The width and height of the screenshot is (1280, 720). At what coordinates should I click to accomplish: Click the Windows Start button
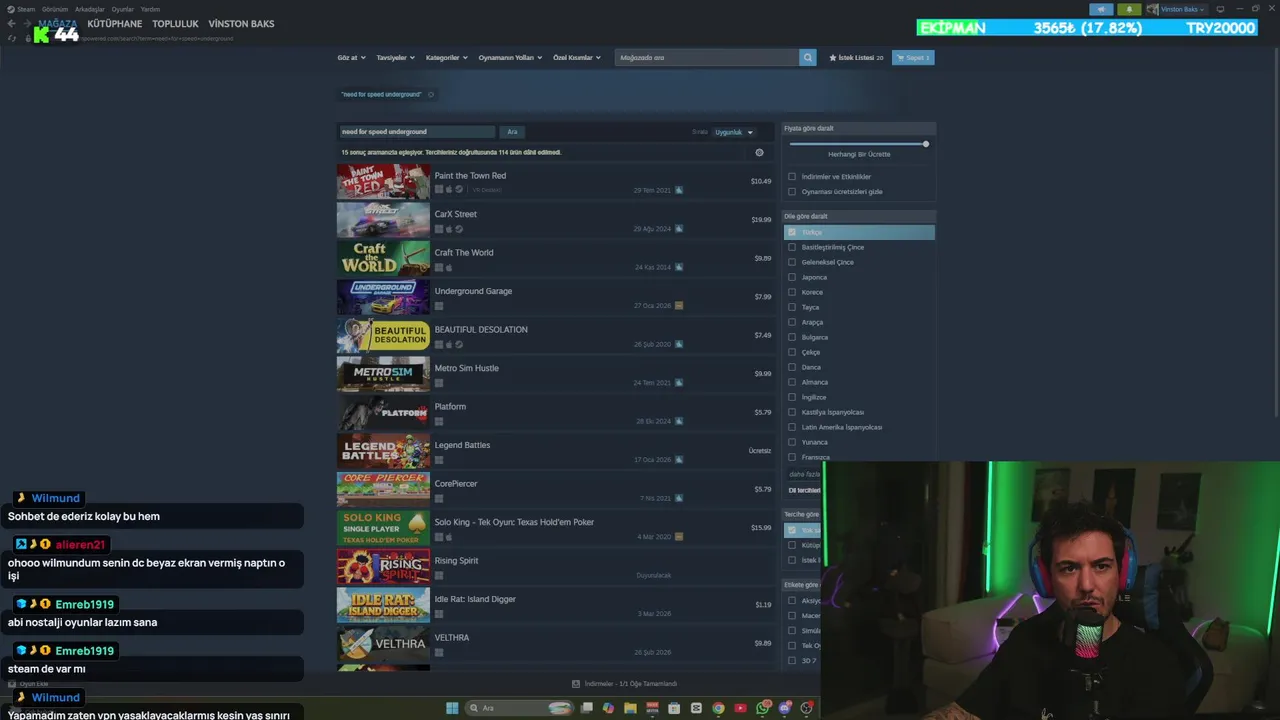coord(452,708)
